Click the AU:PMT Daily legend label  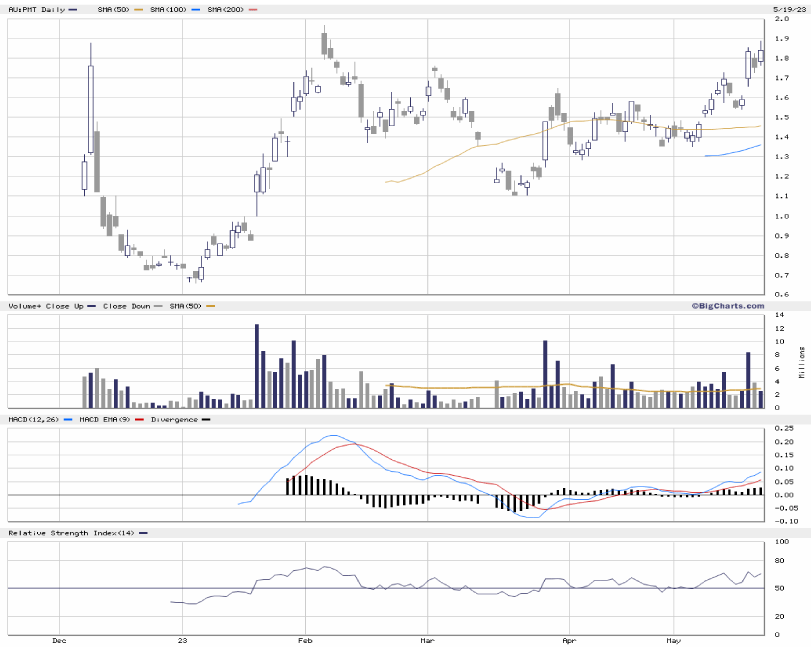pos(36,9)
